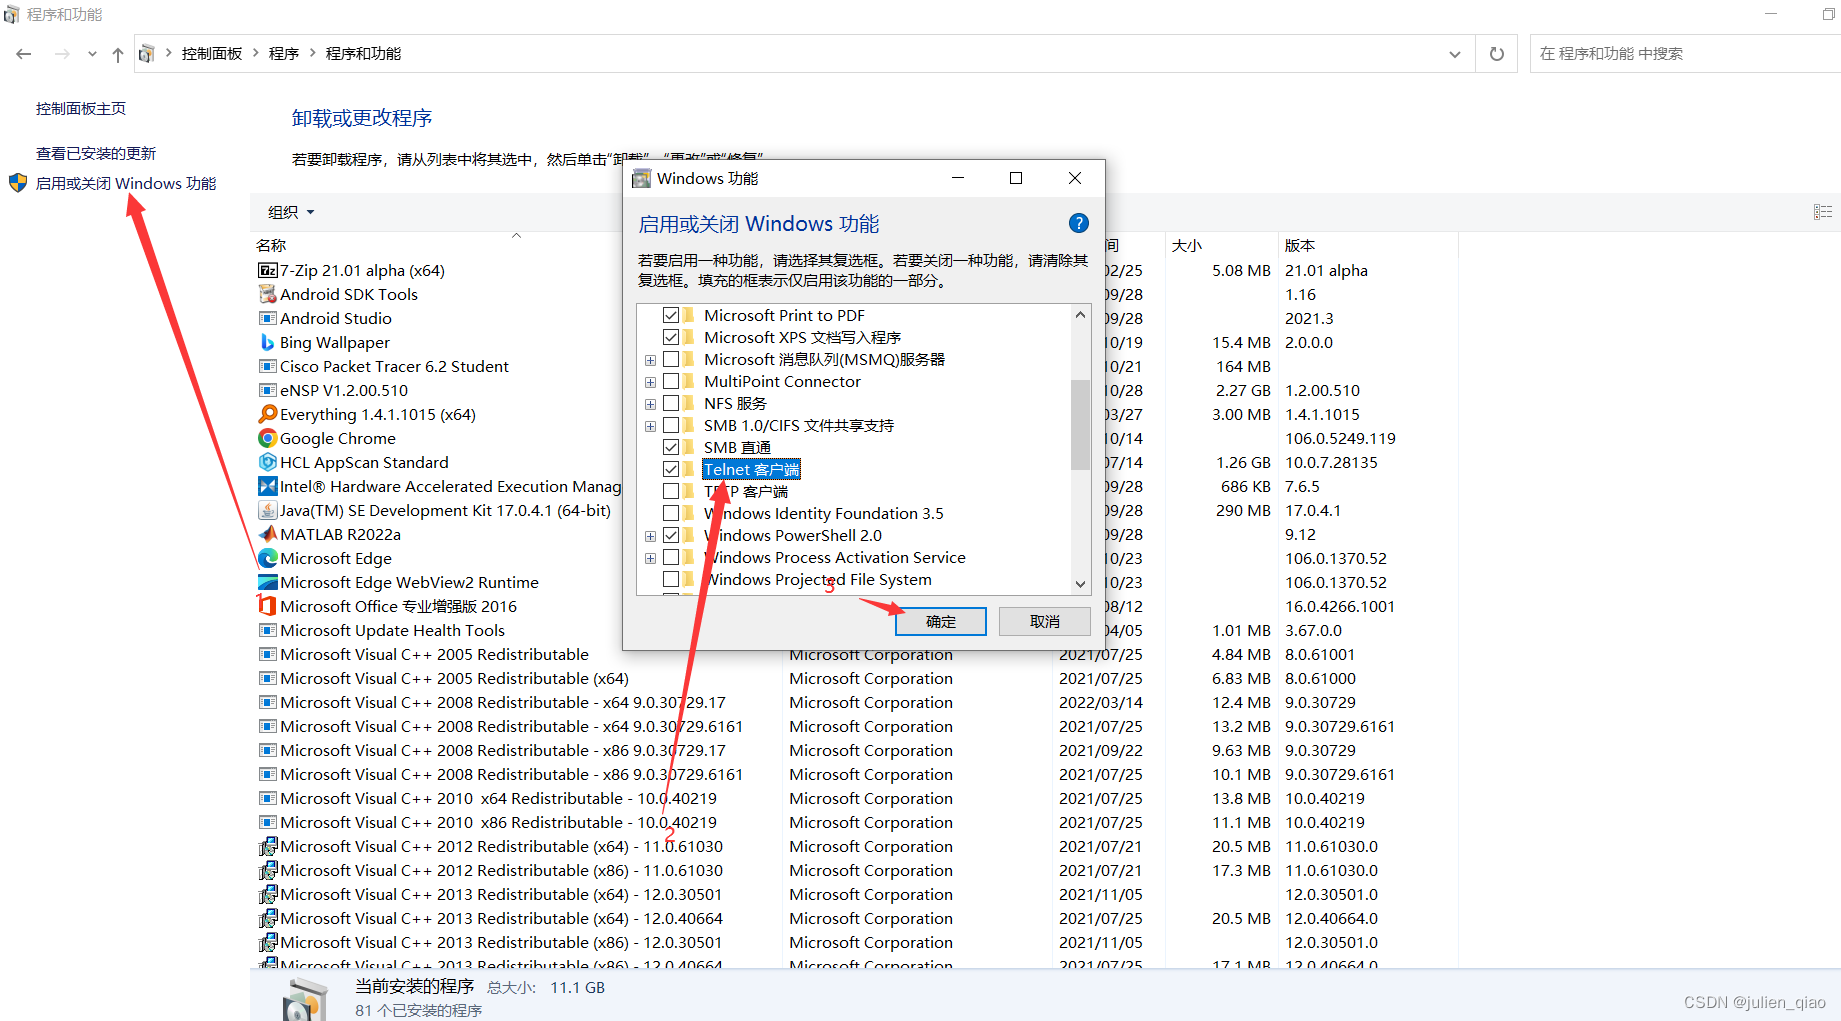Sort by the Version column header
Screen dimensions: 1841x1021
tap(1300, 245)
